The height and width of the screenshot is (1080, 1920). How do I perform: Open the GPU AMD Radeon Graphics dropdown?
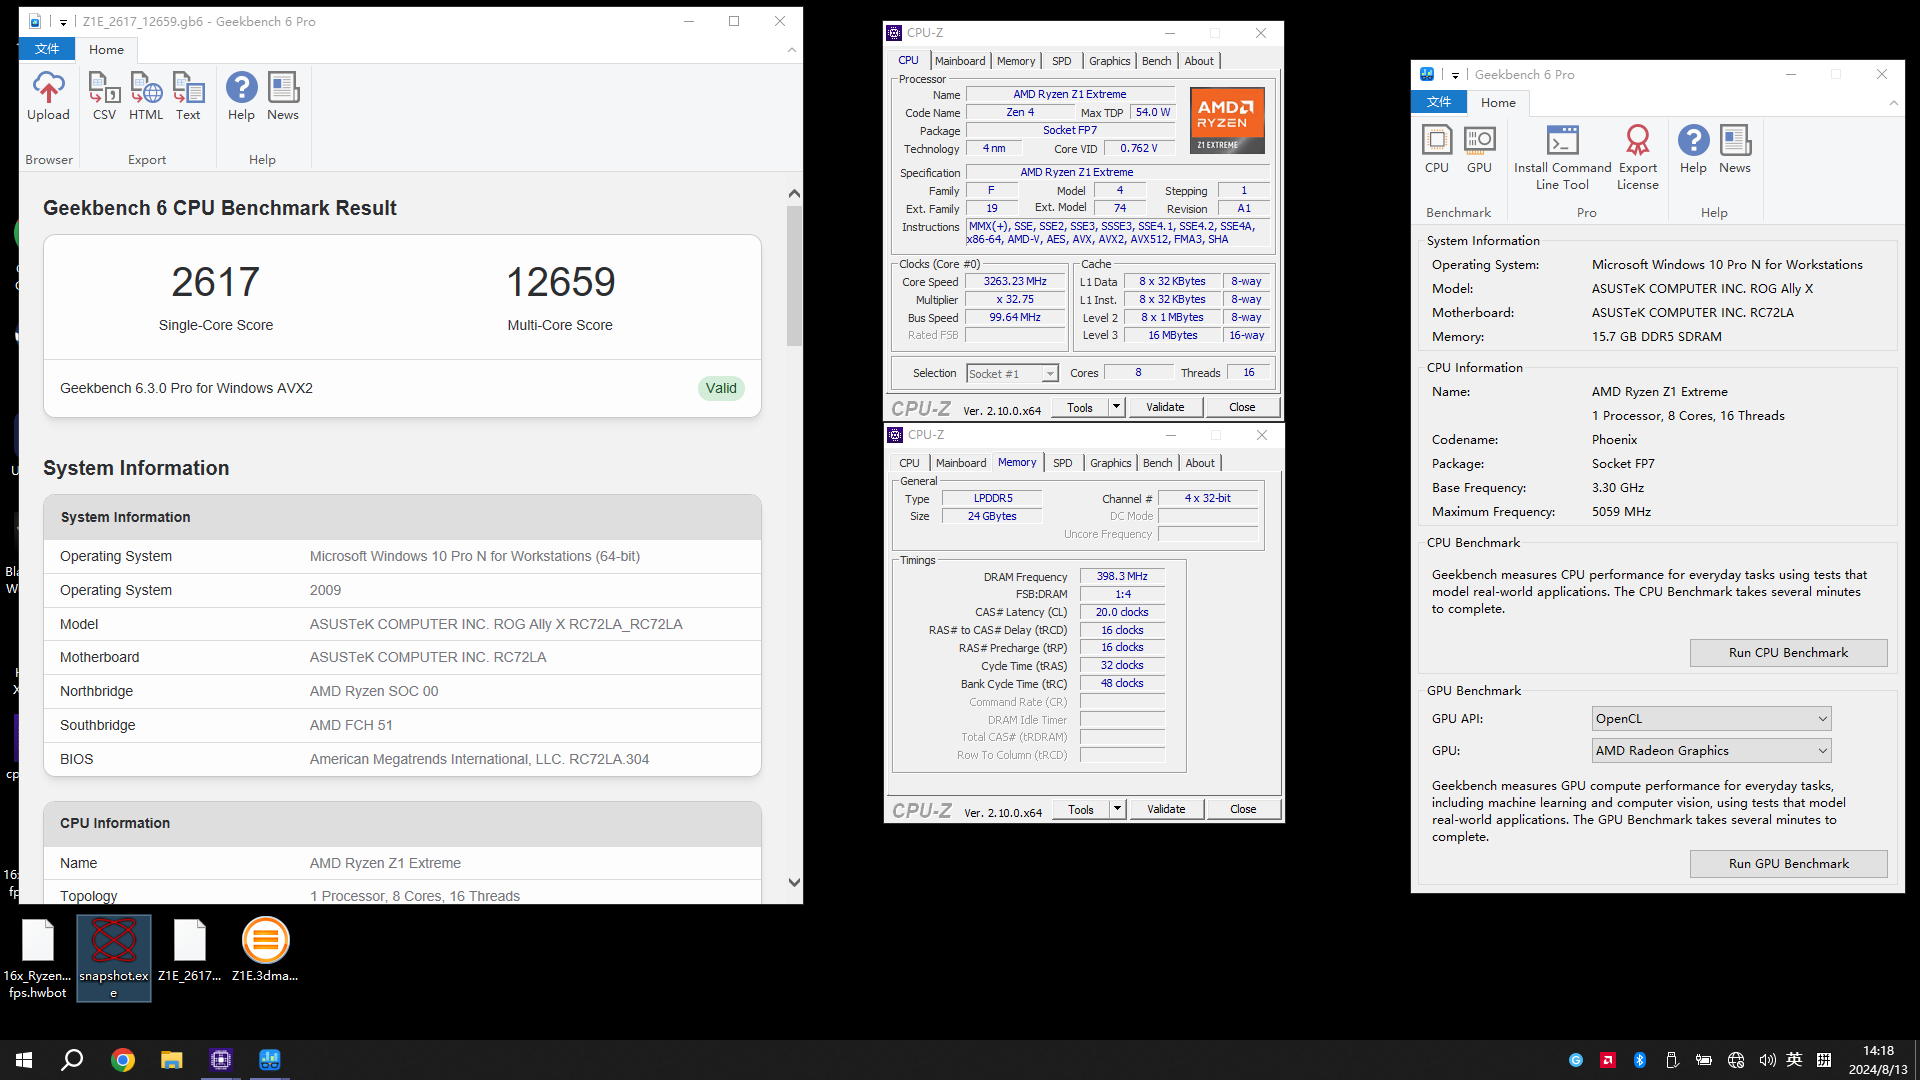point(1712,751)
